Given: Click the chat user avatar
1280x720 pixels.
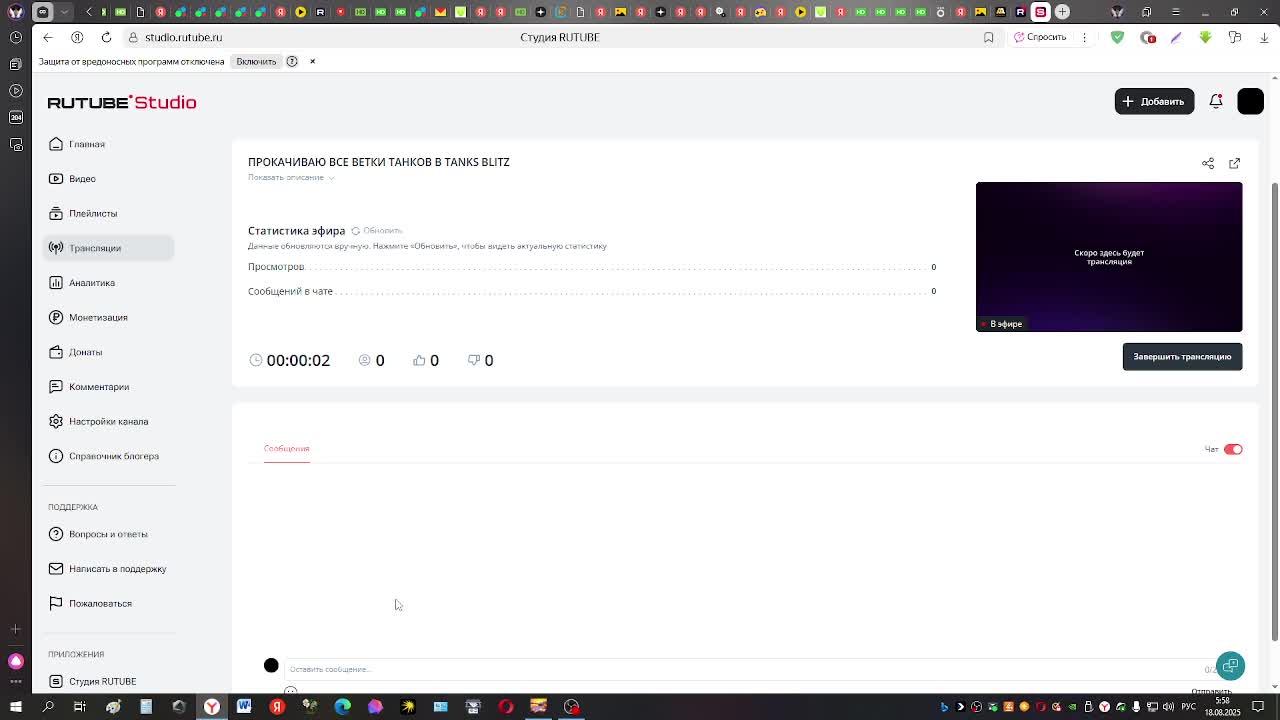Looking at the screenshot, I should pyautogui.click(x=271, y=666).
